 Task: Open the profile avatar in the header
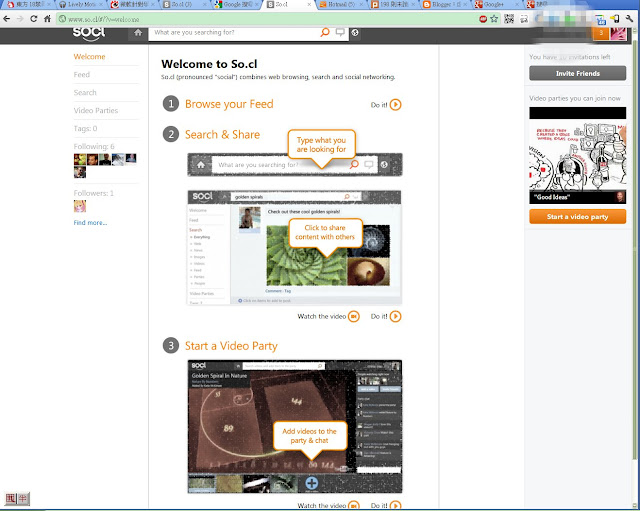coord(618,33)
